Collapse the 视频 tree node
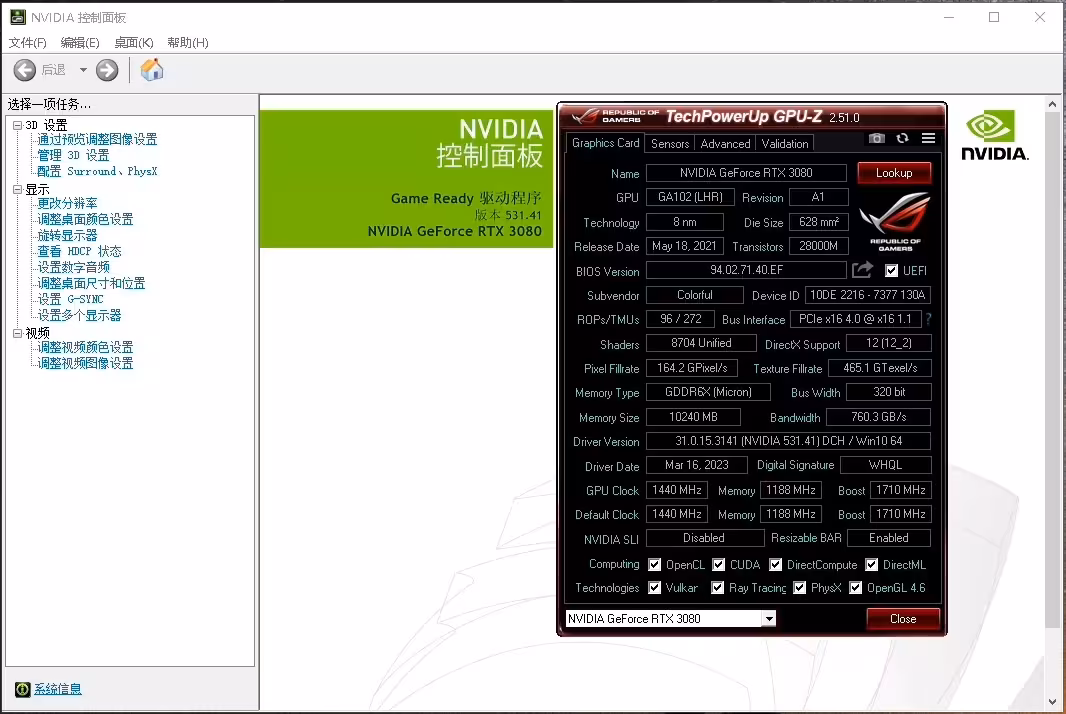The height and width of the screenshot is (714, 1066). (18, 333)
